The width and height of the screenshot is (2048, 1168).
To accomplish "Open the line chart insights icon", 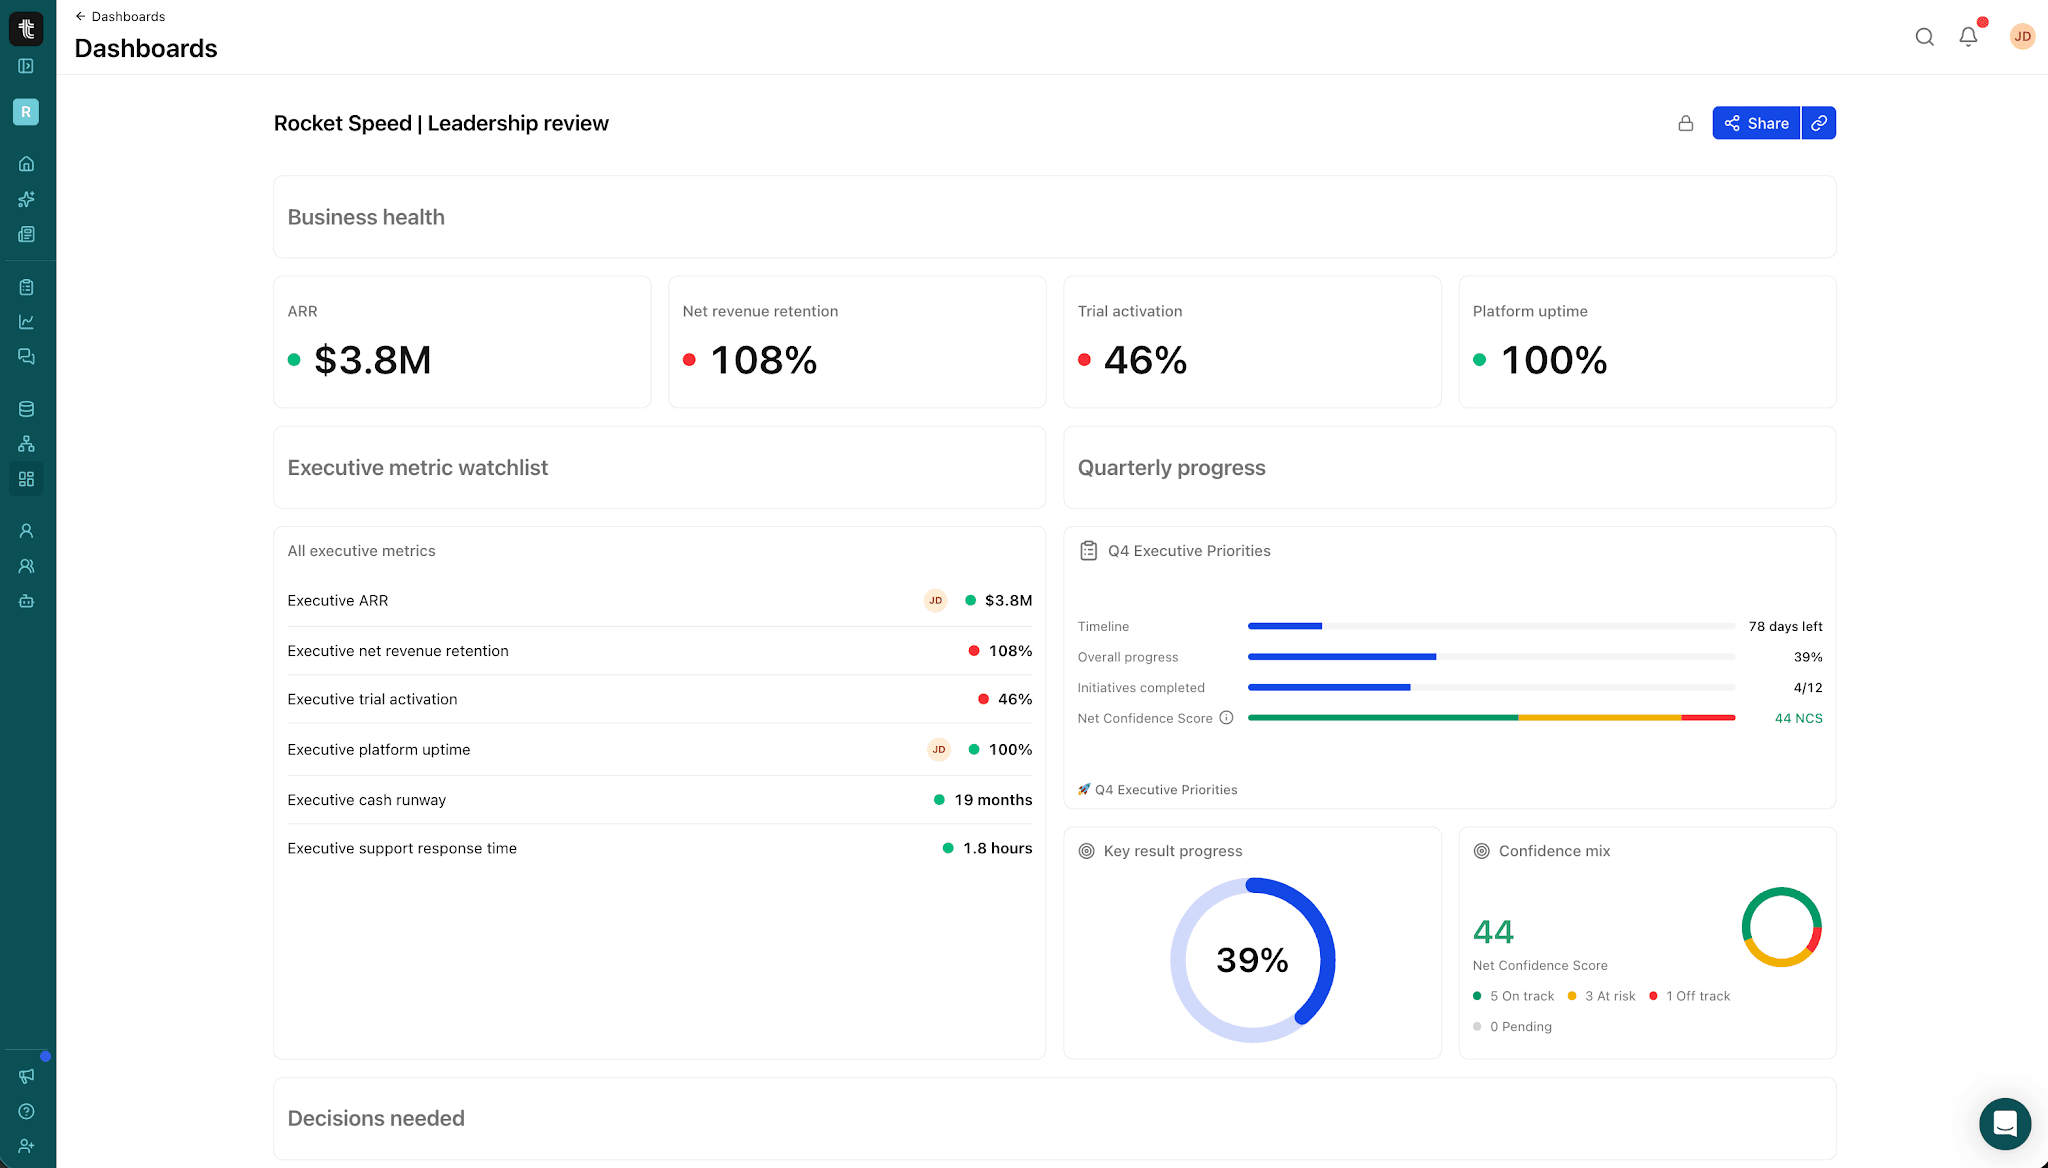I will point(26,322).
